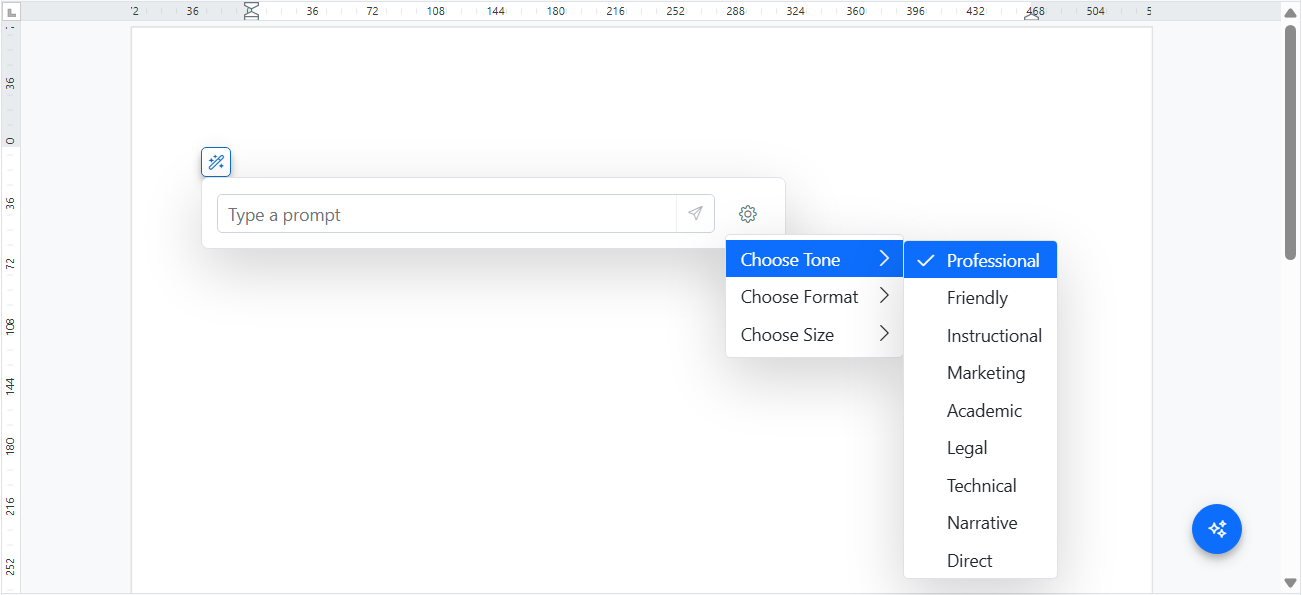Switch tone to Technical
Viewport: 1302px width, 595px height.
(x=980, y=485)
